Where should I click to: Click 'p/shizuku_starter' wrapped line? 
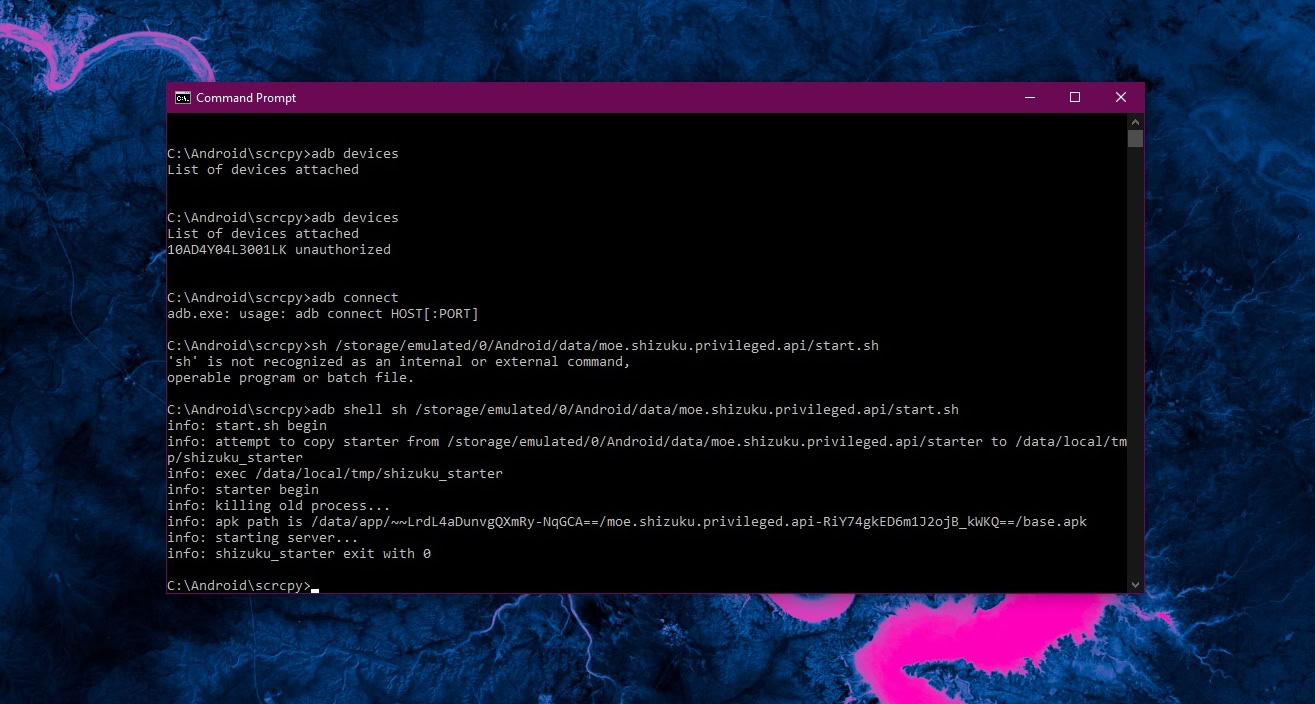pos(235,458)
